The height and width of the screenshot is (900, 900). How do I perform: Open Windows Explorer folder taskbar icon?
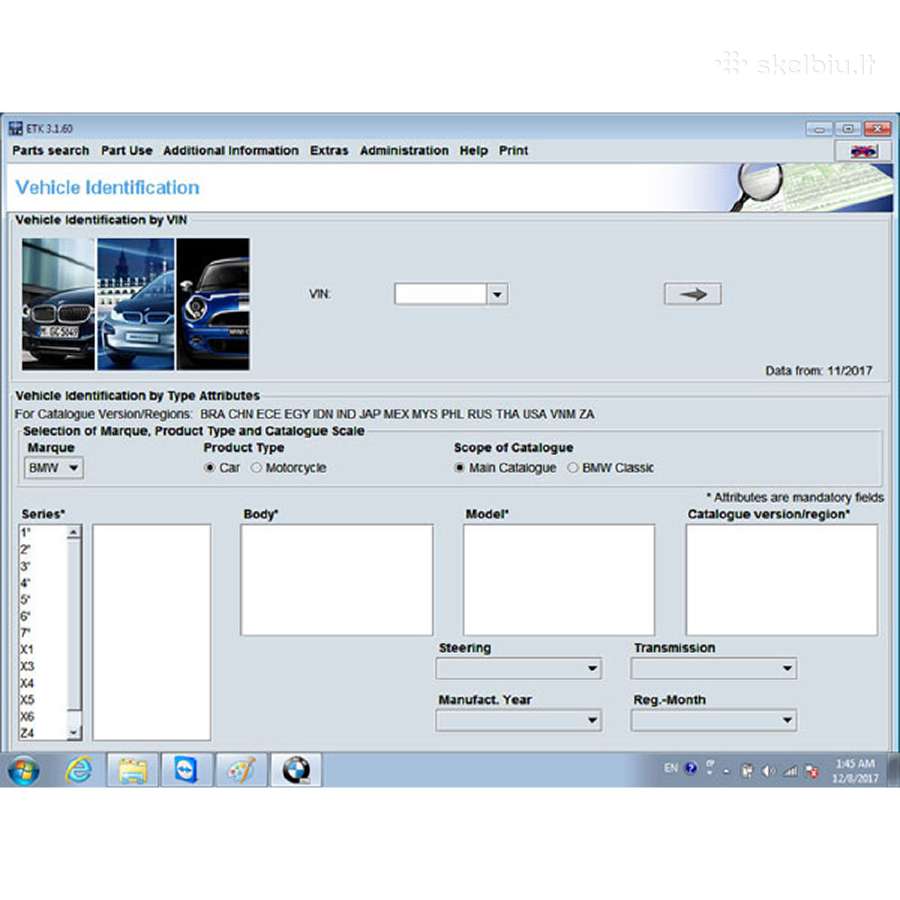click(x=133, y=770)
